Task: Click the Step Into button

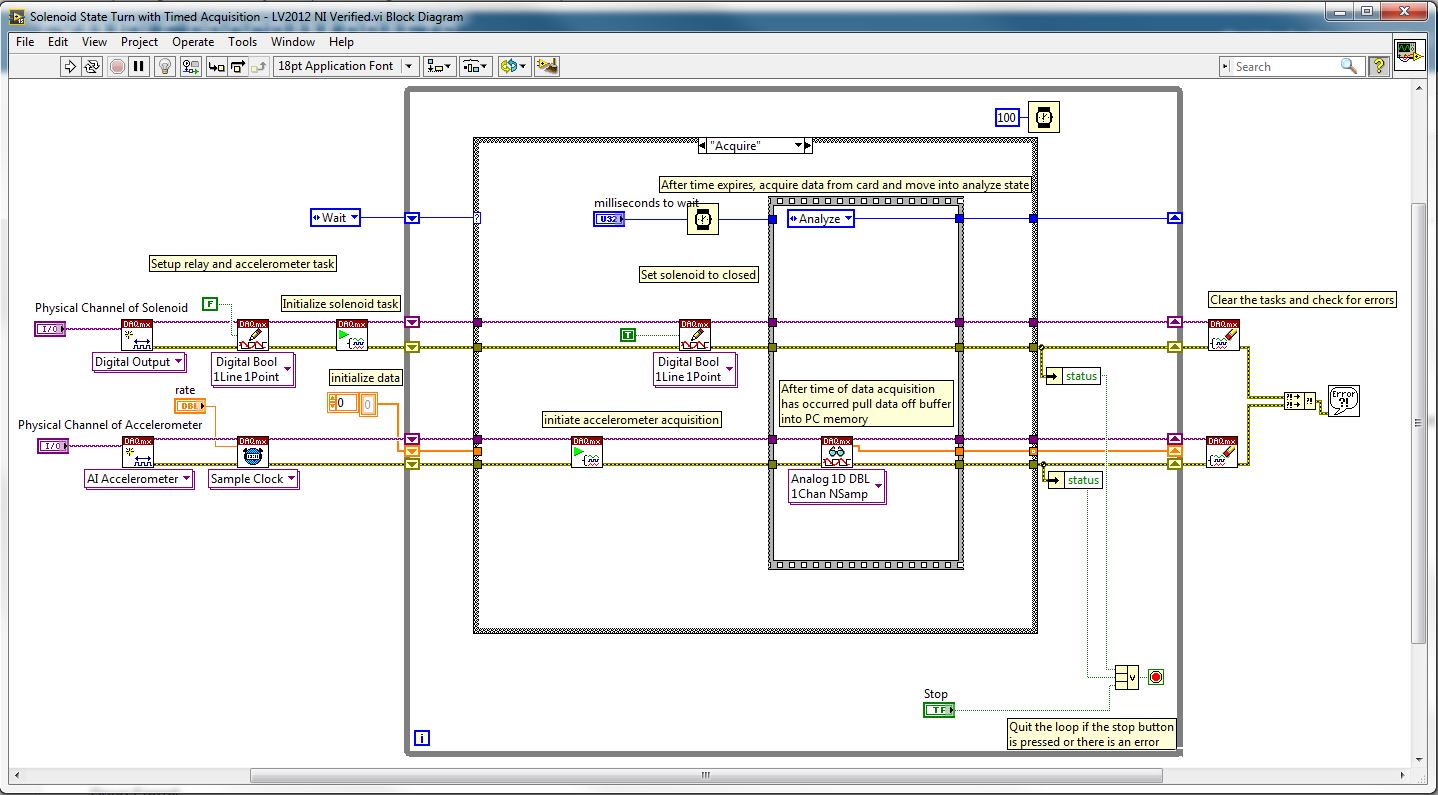Action: [216, 66]
